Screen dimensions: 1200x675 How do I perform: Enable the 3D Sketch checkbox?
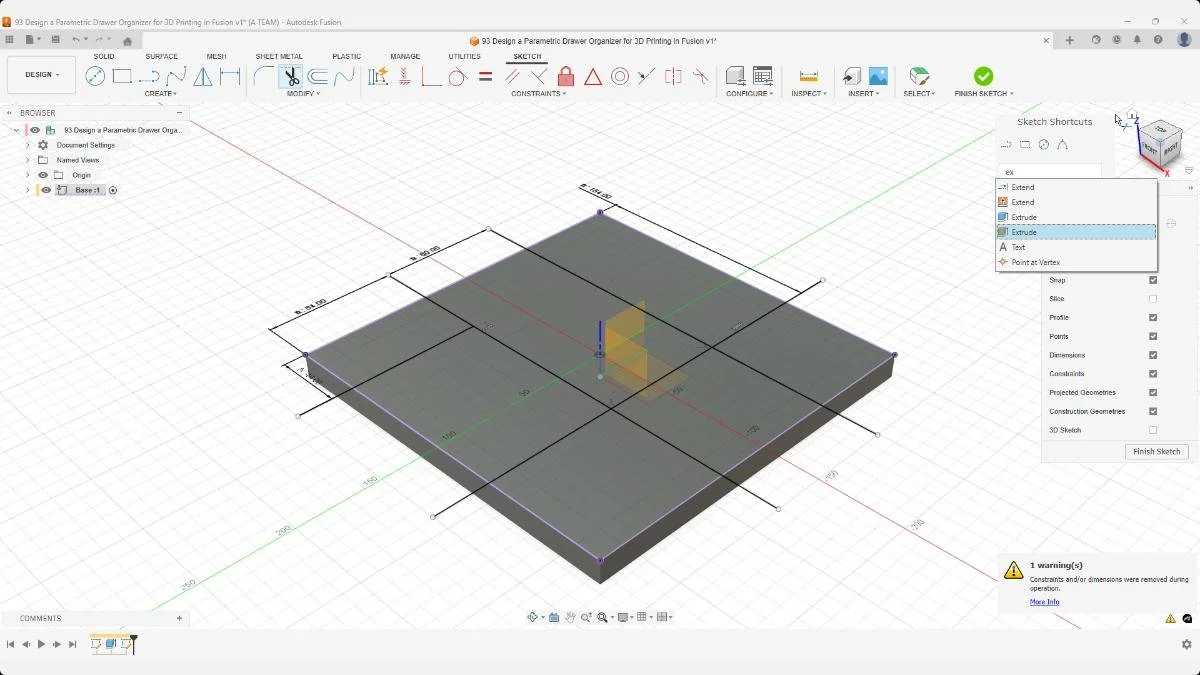tap(1153, 429)
